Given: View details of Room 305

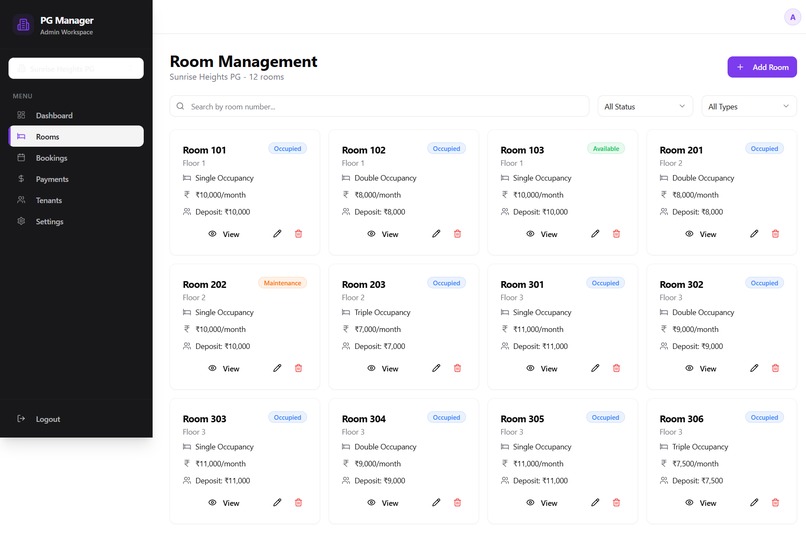Looking at the screenshot, I should (542, 503).
